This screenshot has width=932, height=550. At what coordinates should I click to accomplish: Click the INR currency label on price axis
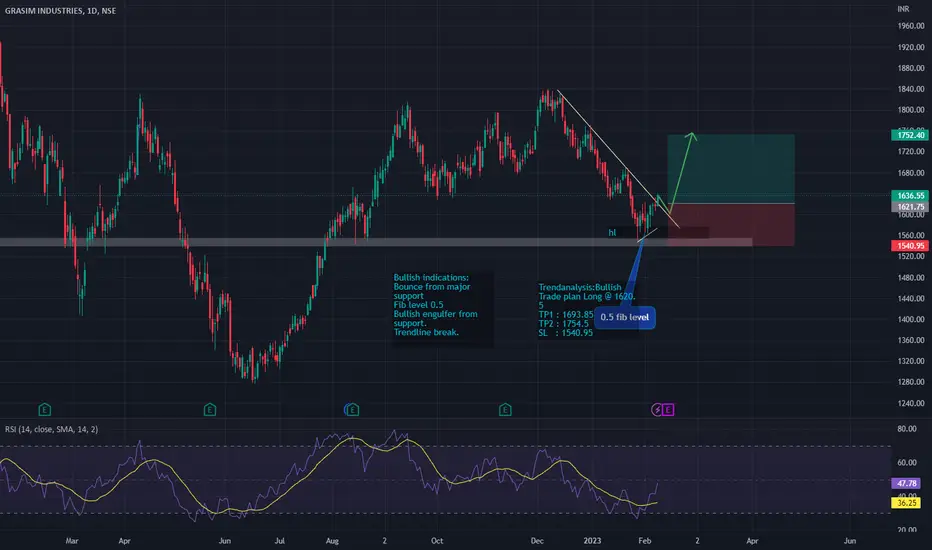click(903, 9)
